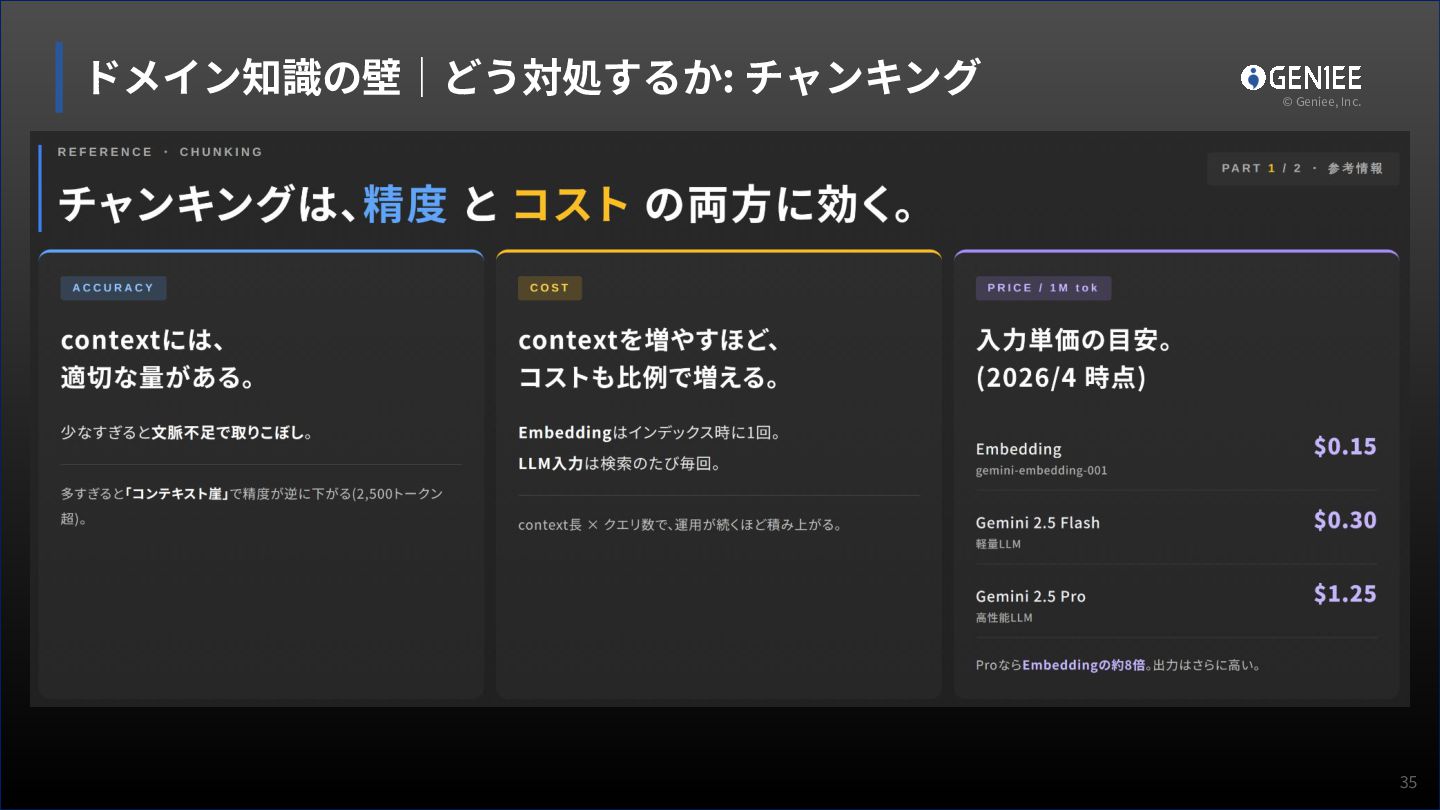Click the '(2026/4 時点)' date text

(1061, 378)
